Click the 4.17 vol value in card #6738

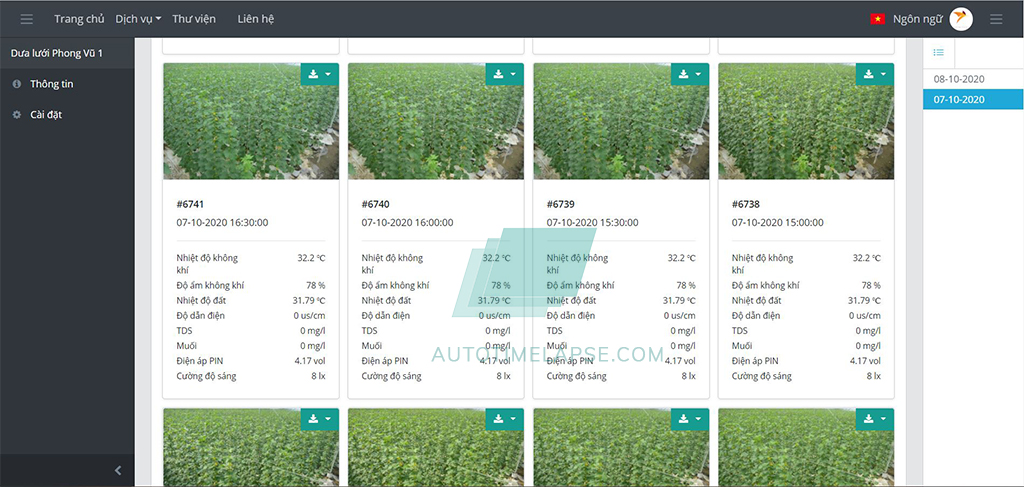865,361
